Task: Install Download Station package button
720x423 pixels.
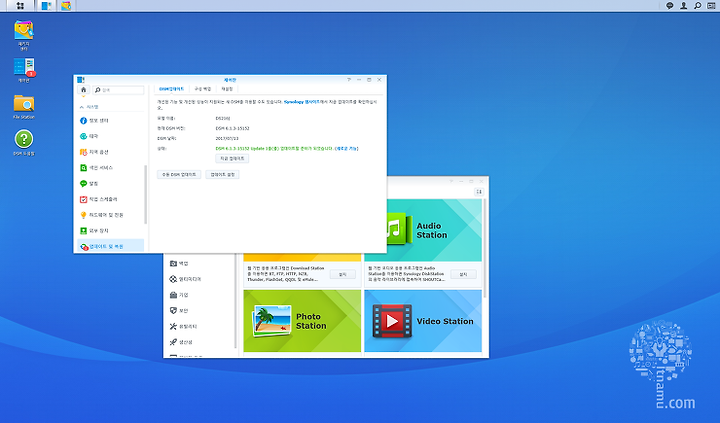Action: tap(343, 274)
